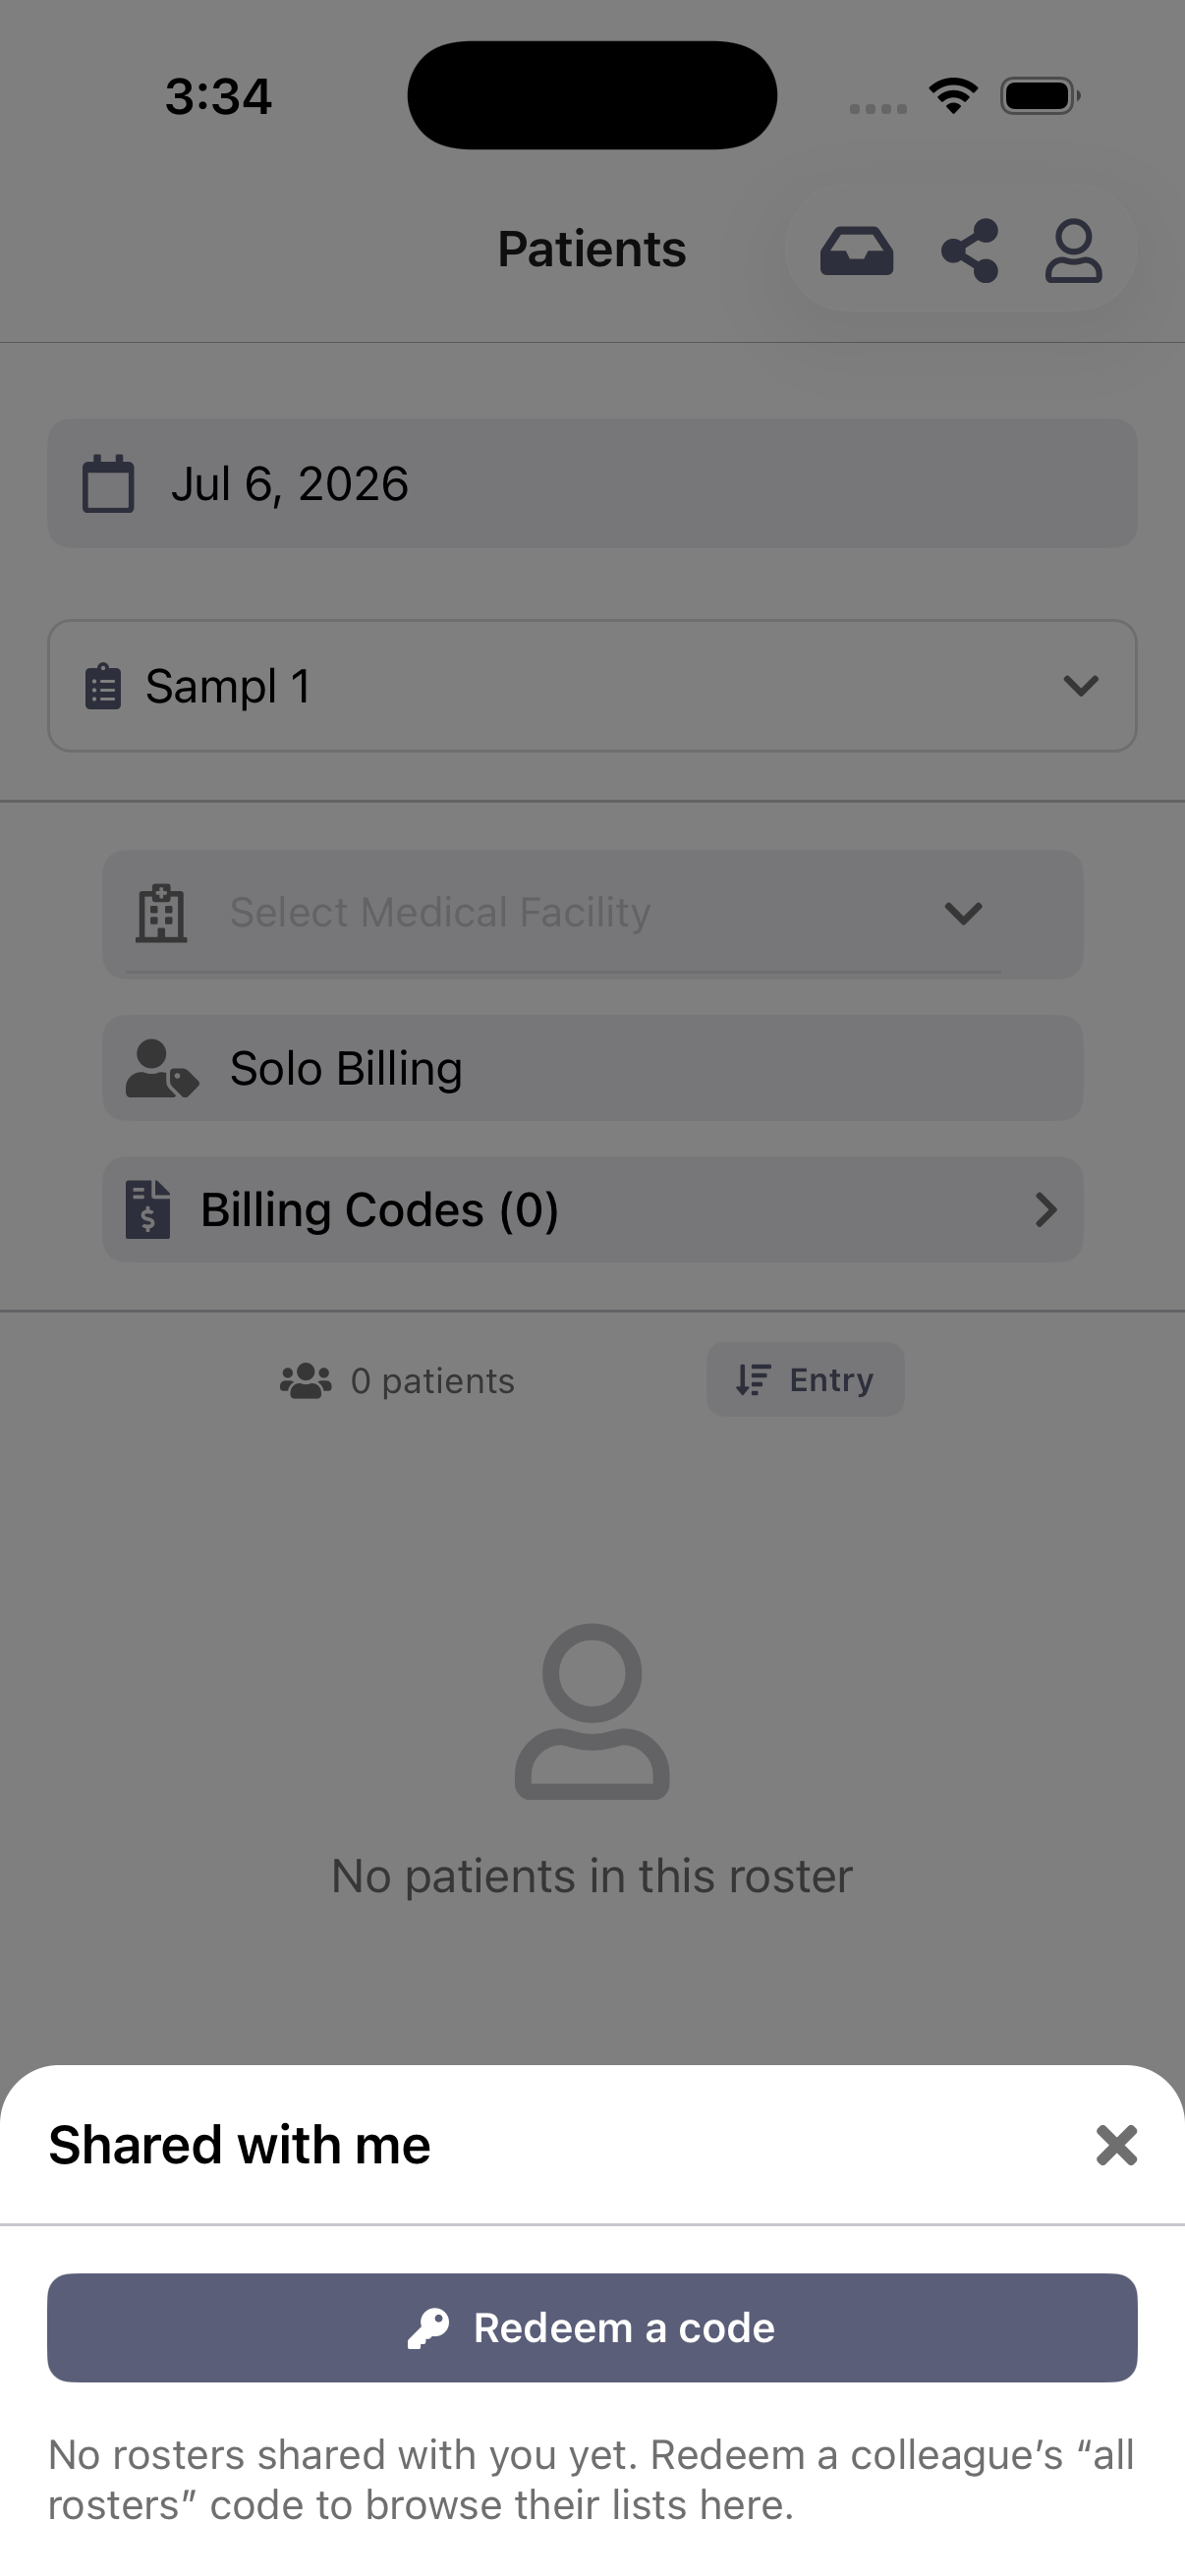Screen dimensions: 1185x2576
Task: Open the user profile icon
Action: coord(1073,250)
